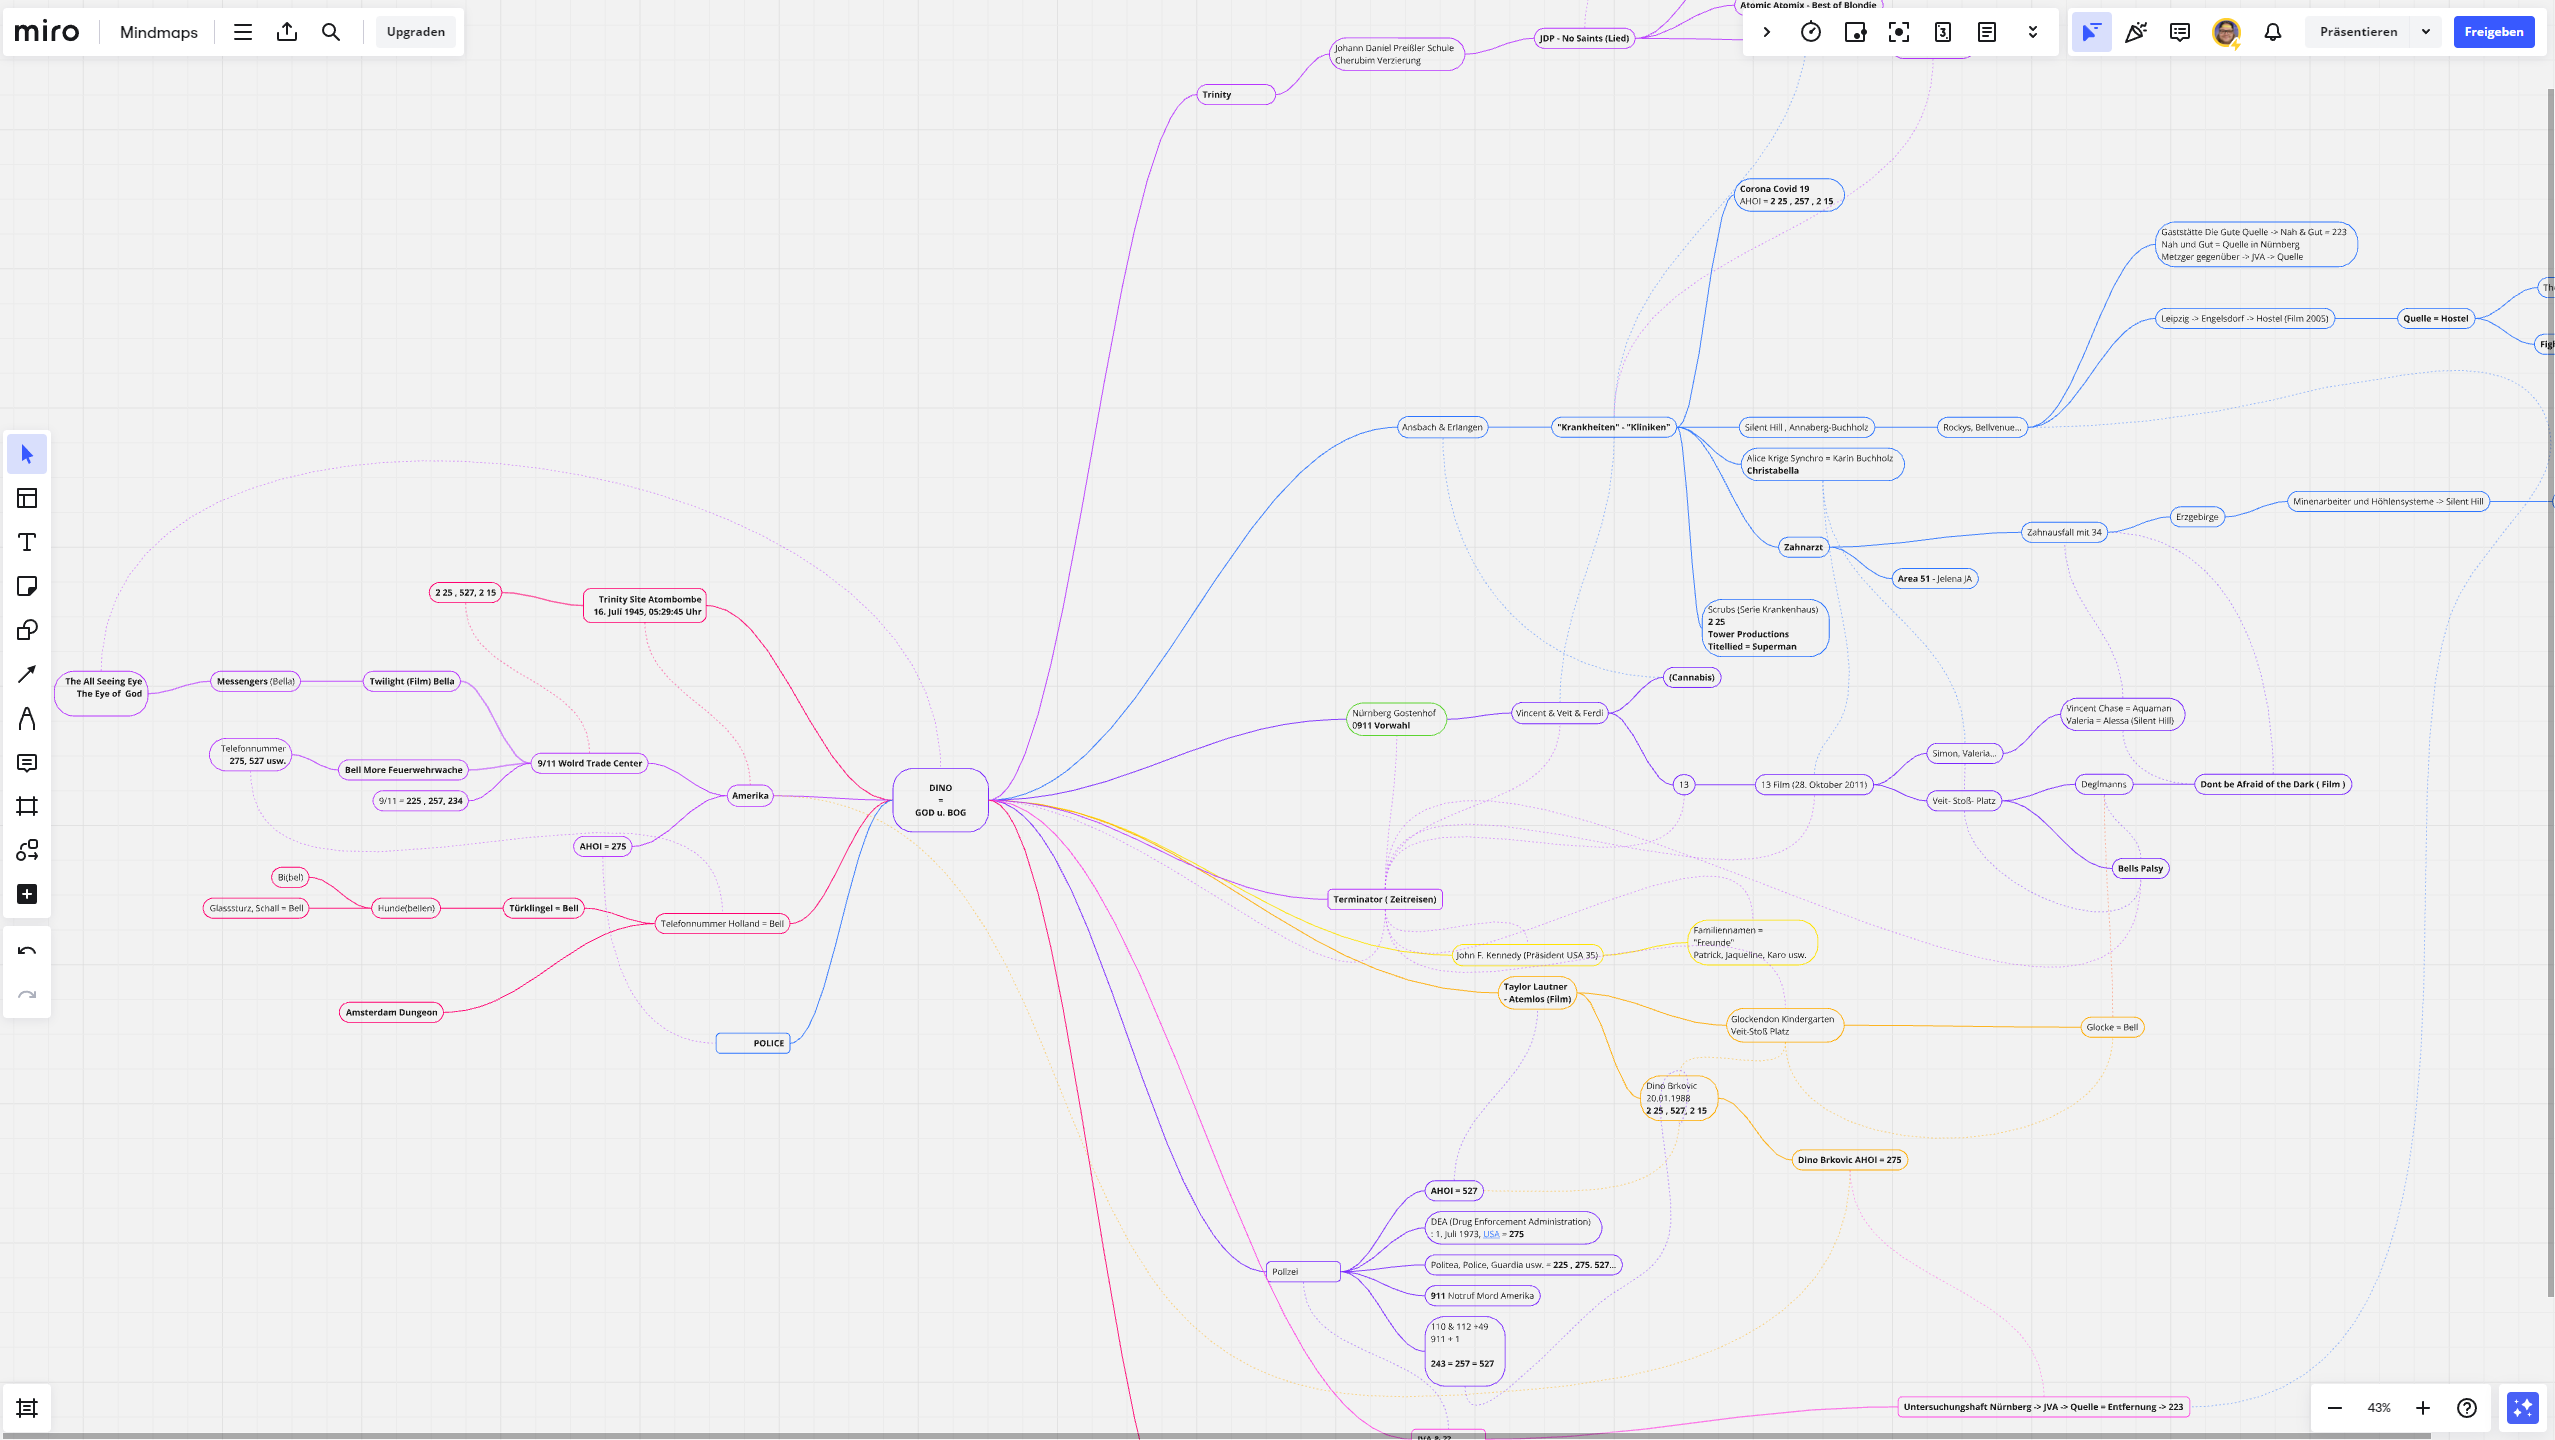This screenshot has height=1440, width=2555.
Task: Select the connection line arrow tool
Action: 27,674
